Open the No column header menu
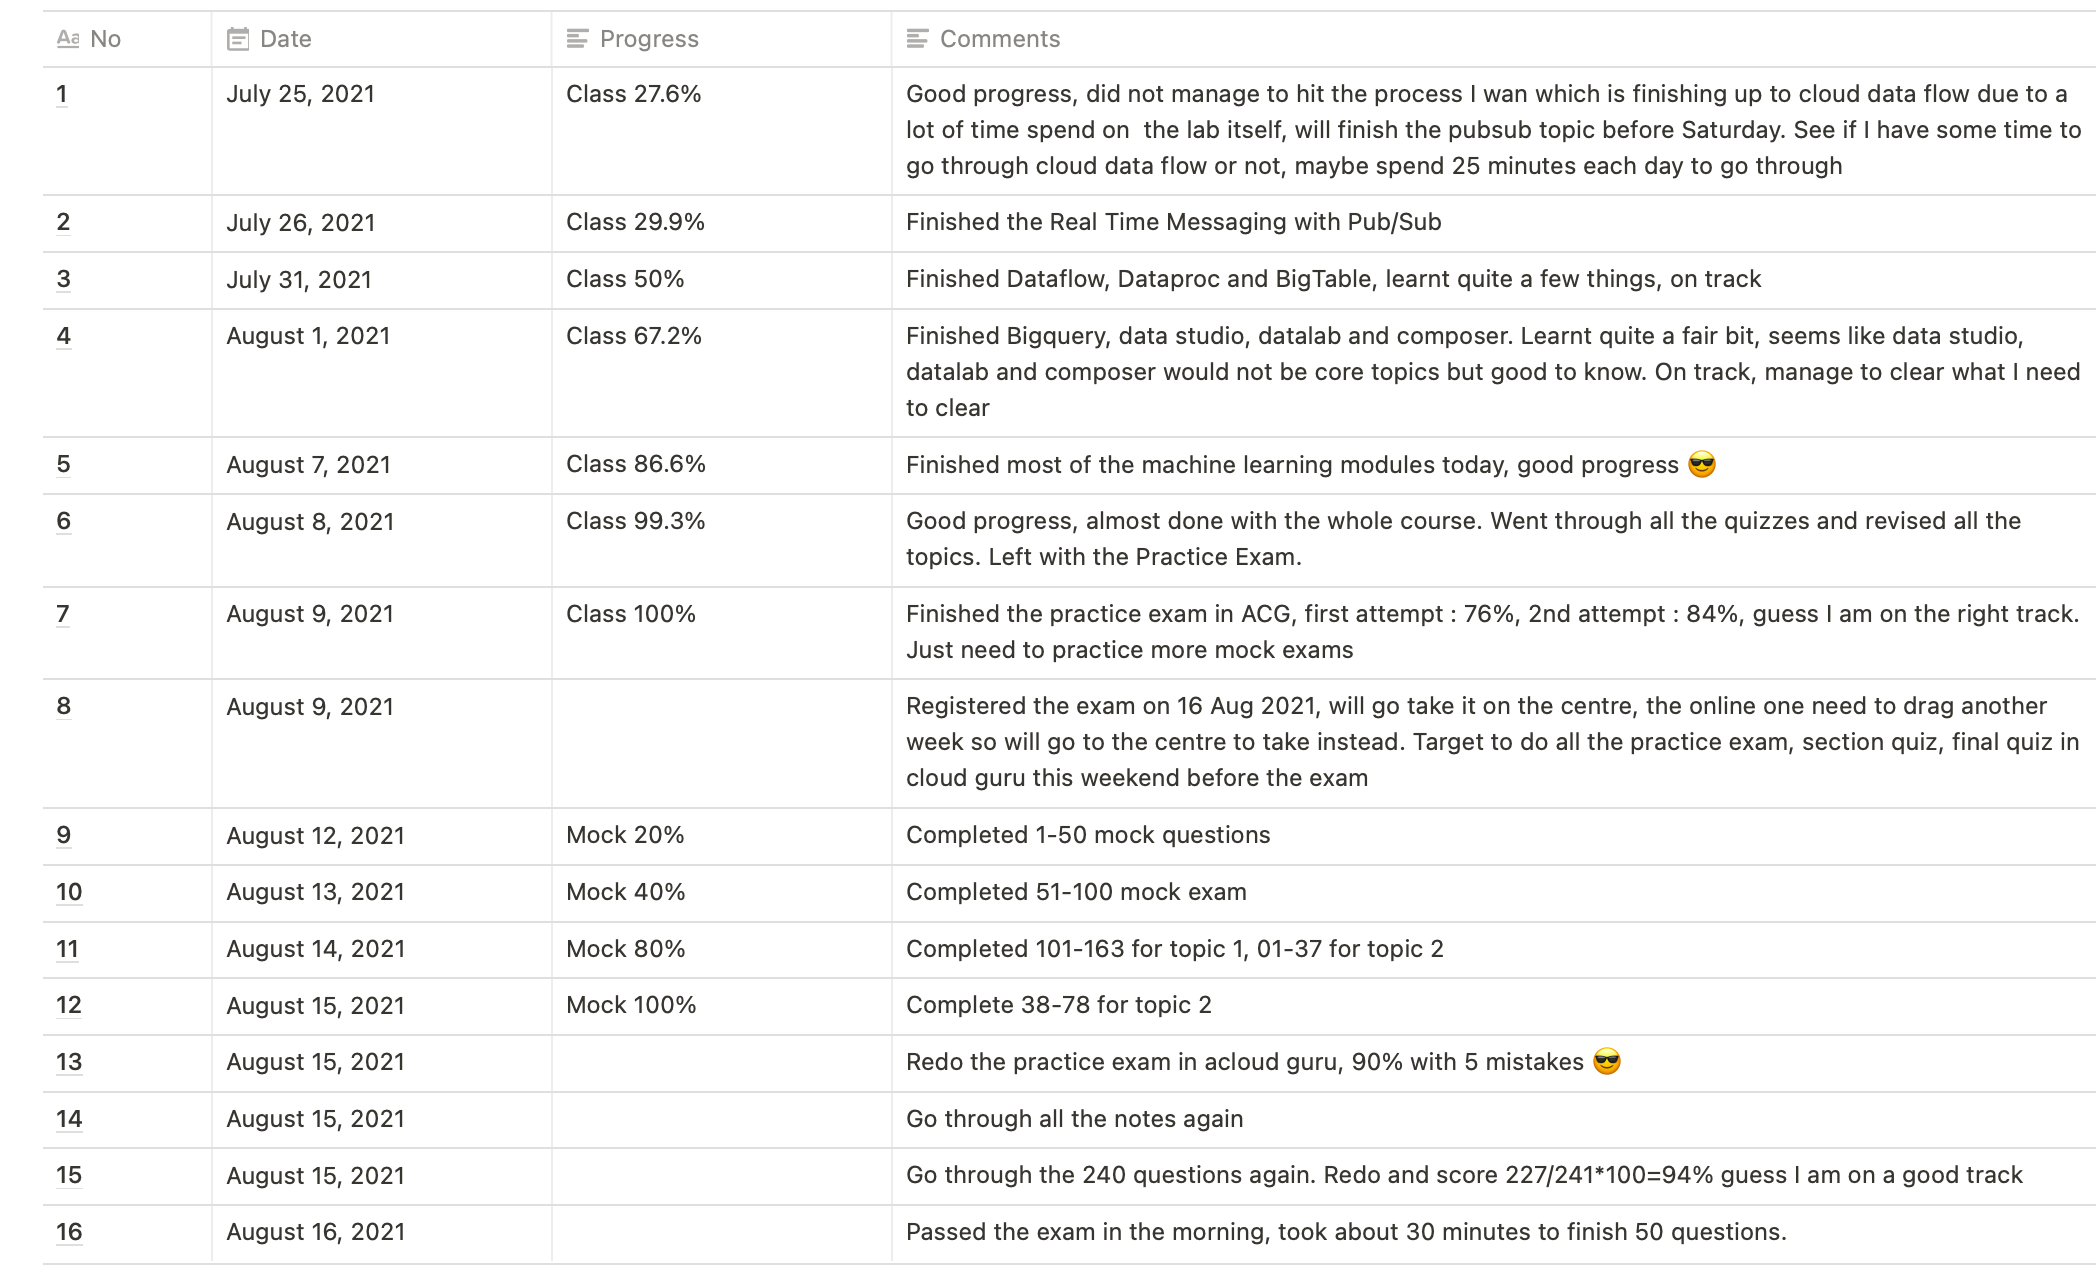Screen dimensions: 2096x1272 point(105,39)
